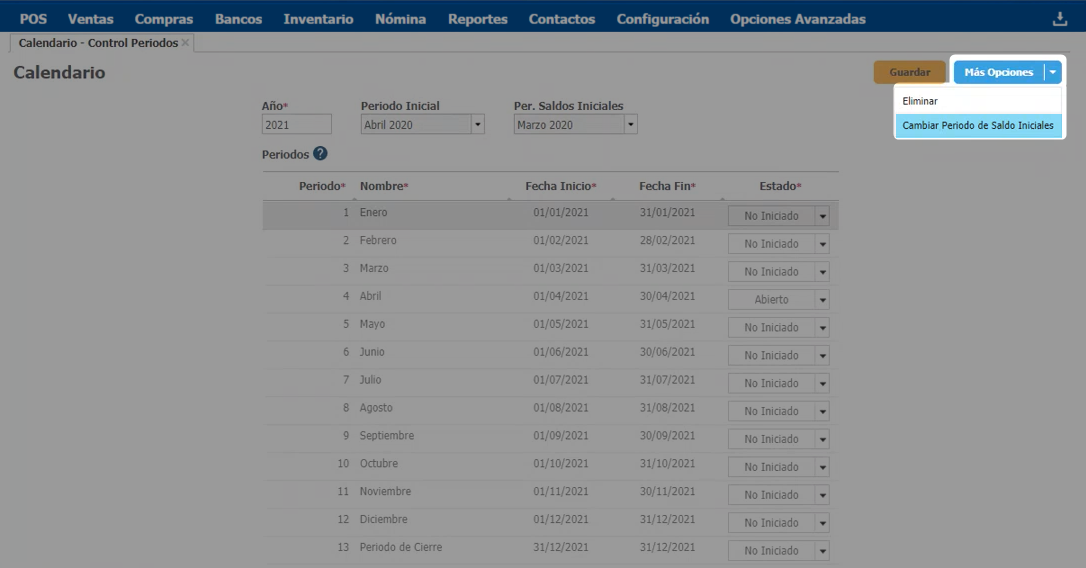Open the Per. Saldos Iniciales dropdown

pyautogui.click(x=630, y=125)
